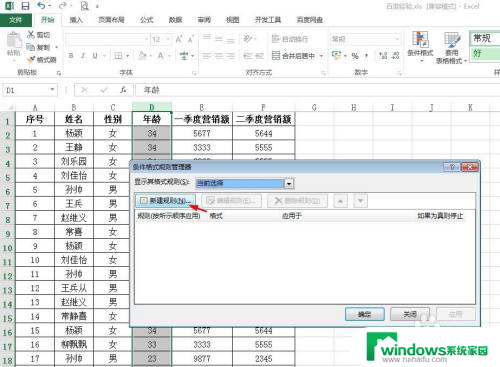Select the 常规 cell style
Viewport: 500px width, 367px height.
tap(485, 38)
